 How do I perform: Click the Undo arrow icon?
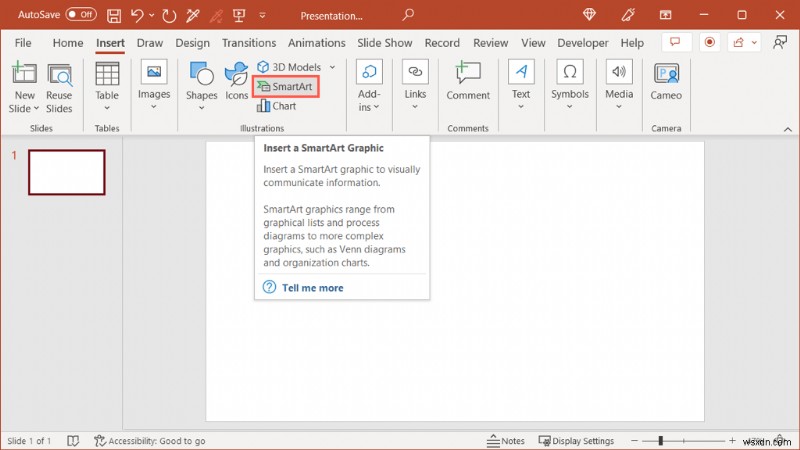137,15
